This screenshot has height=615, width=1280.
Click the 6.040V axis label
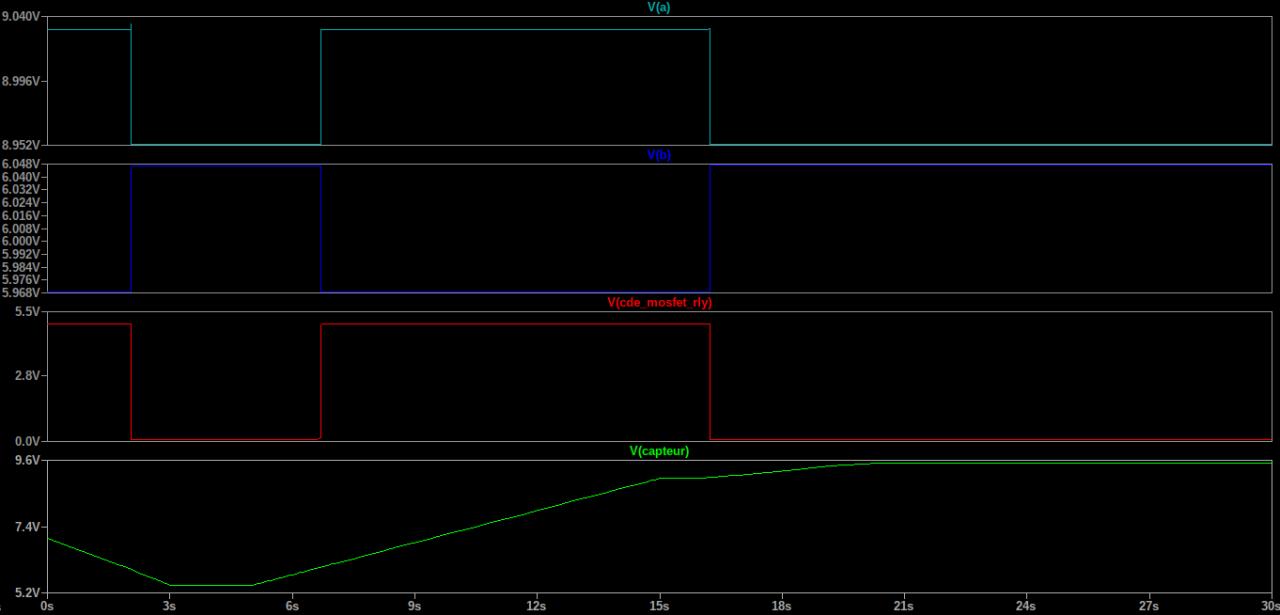pyautogui.click(x=20, y=177)
